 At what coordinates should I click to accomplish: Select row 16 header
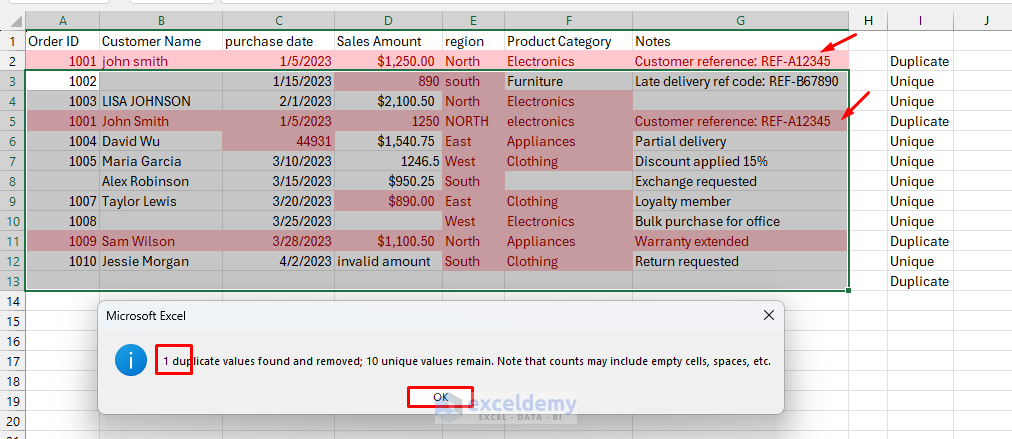(x=12, y=342)
